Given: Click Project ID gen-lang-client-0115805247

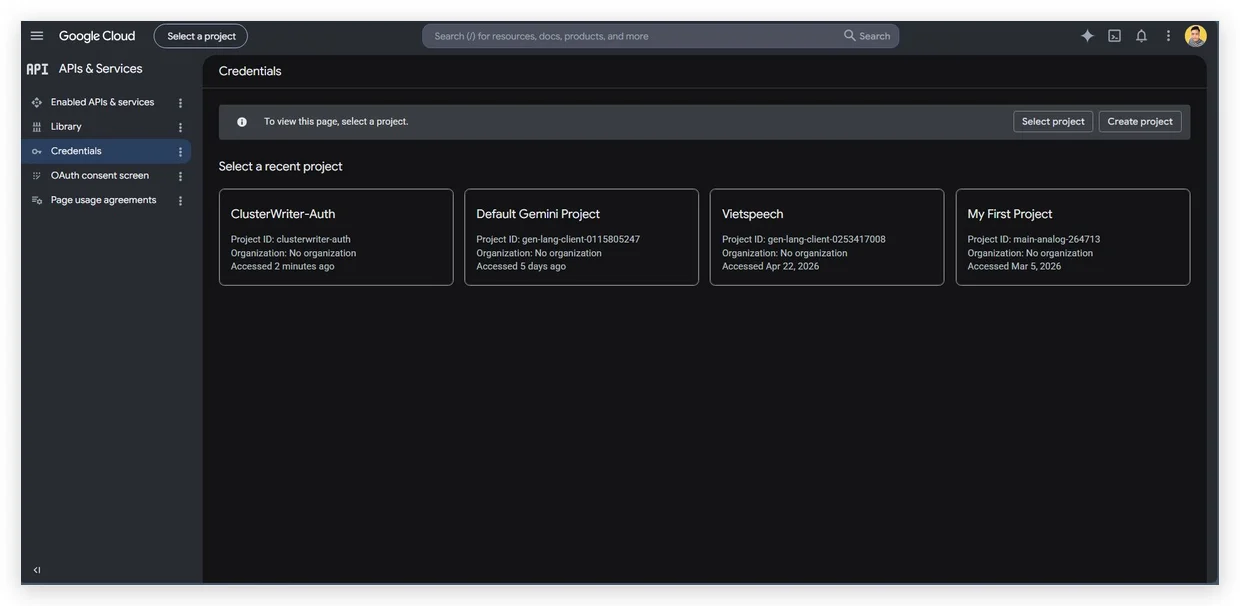Looking at the screenshot, I should (x=558, y=240).
